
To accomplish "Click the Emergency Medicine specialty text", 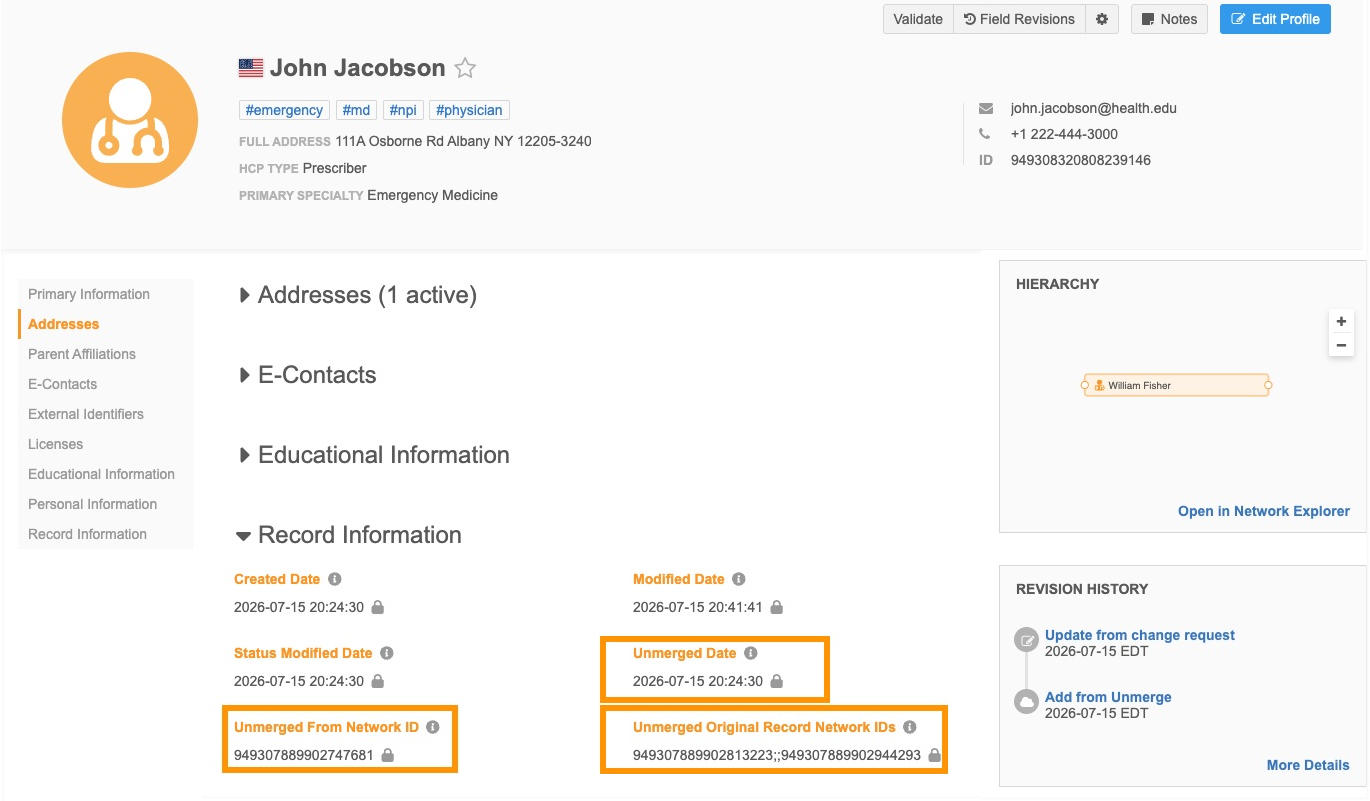I will 432,195.
